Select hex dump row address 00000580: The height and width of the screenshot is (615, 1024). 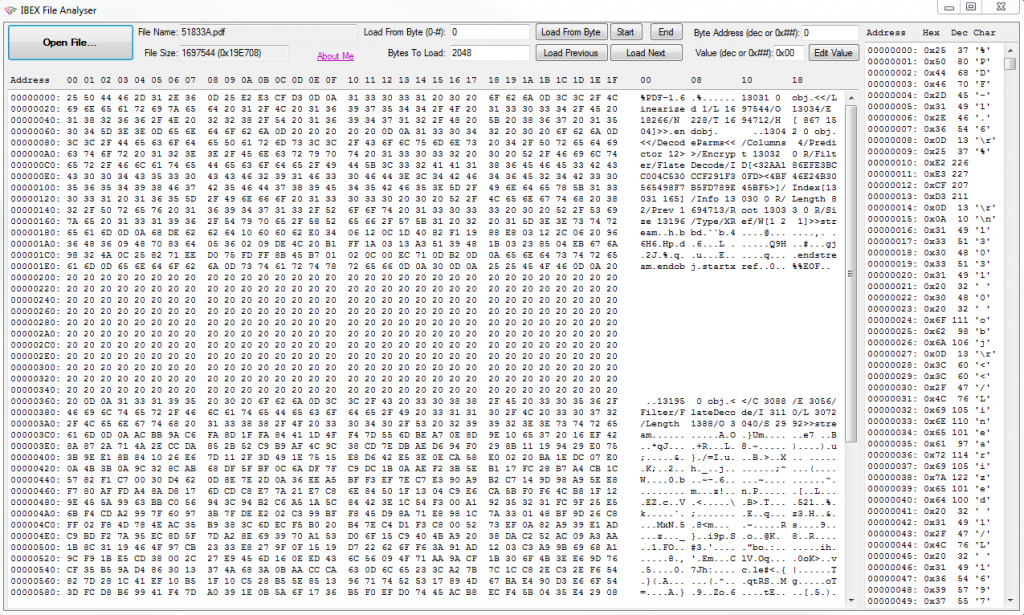[34, 592]
